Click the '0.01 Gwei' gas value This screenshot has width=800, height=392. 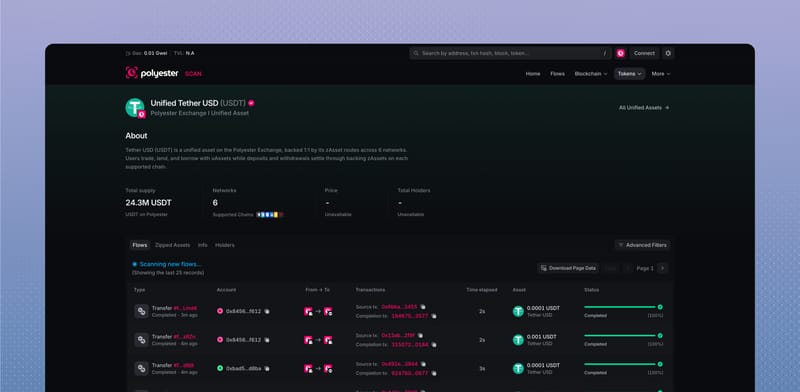(155, 53)
